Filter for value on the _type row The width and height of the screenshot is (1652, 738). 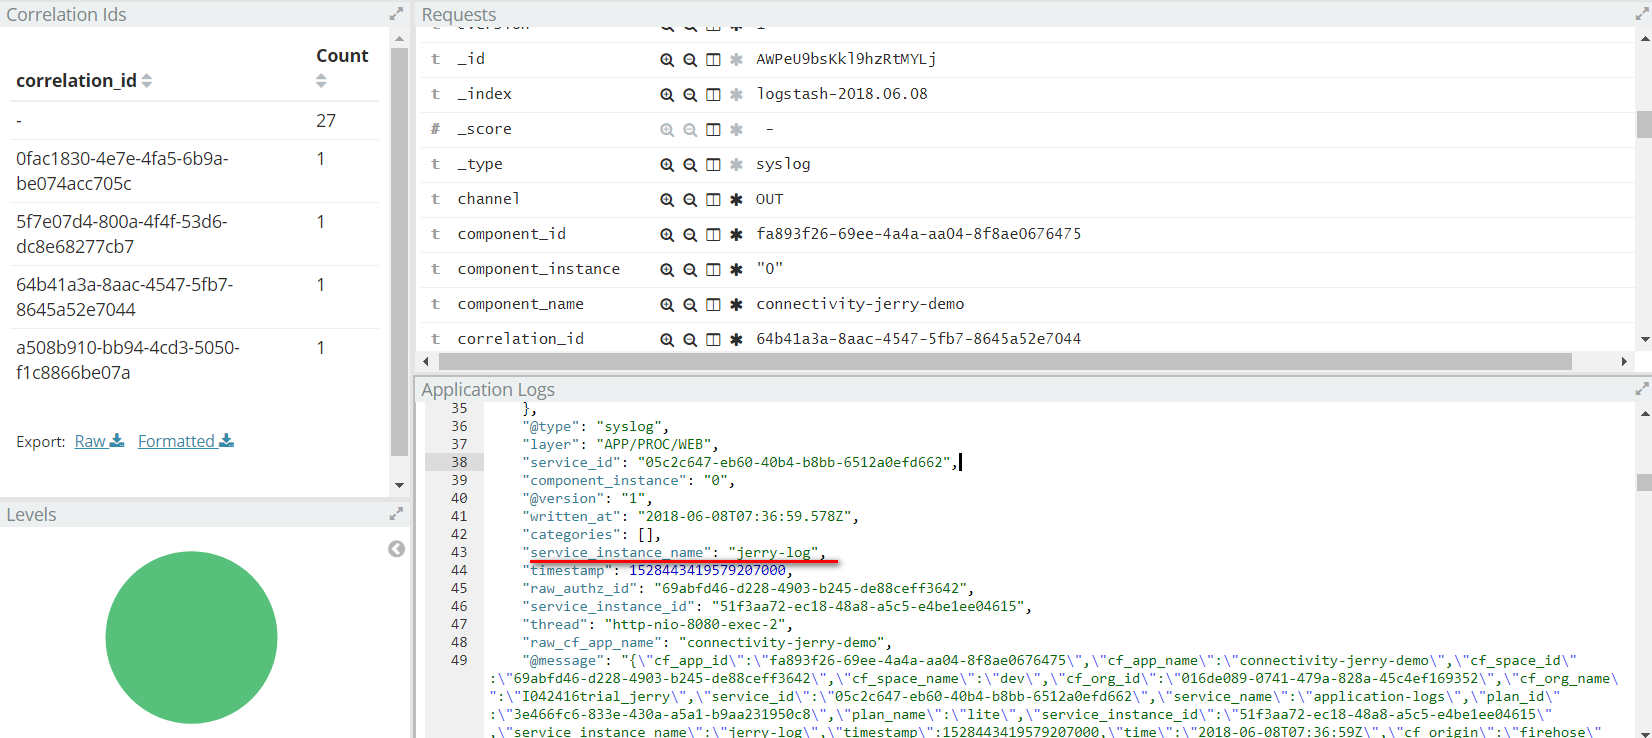point(667,165)
